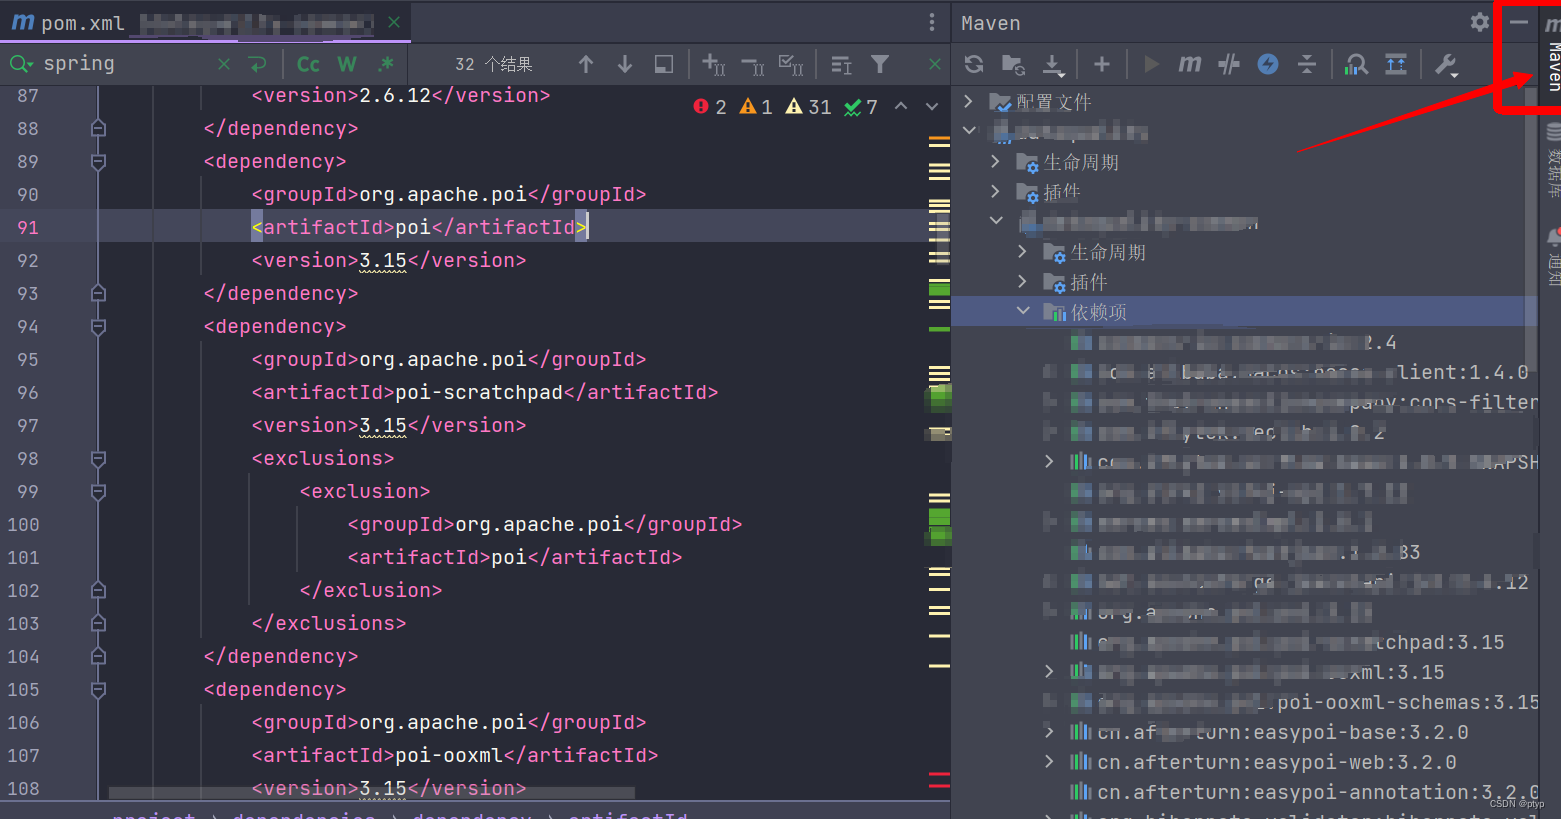This screenshot has width=1561, height=819.
Task: Click download sources and documentation icon
Action: point(1053,64)
